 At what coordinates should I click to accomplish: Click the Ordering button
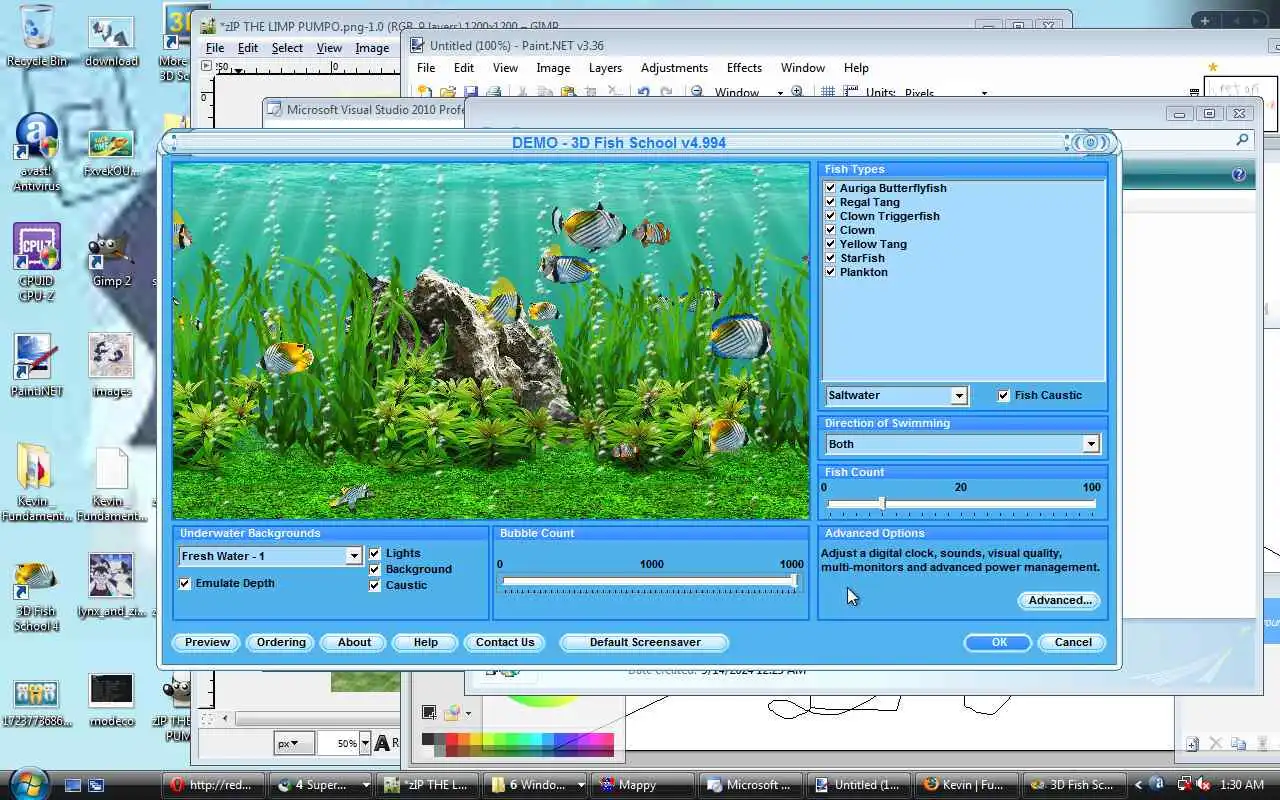(x=281, y=642)
